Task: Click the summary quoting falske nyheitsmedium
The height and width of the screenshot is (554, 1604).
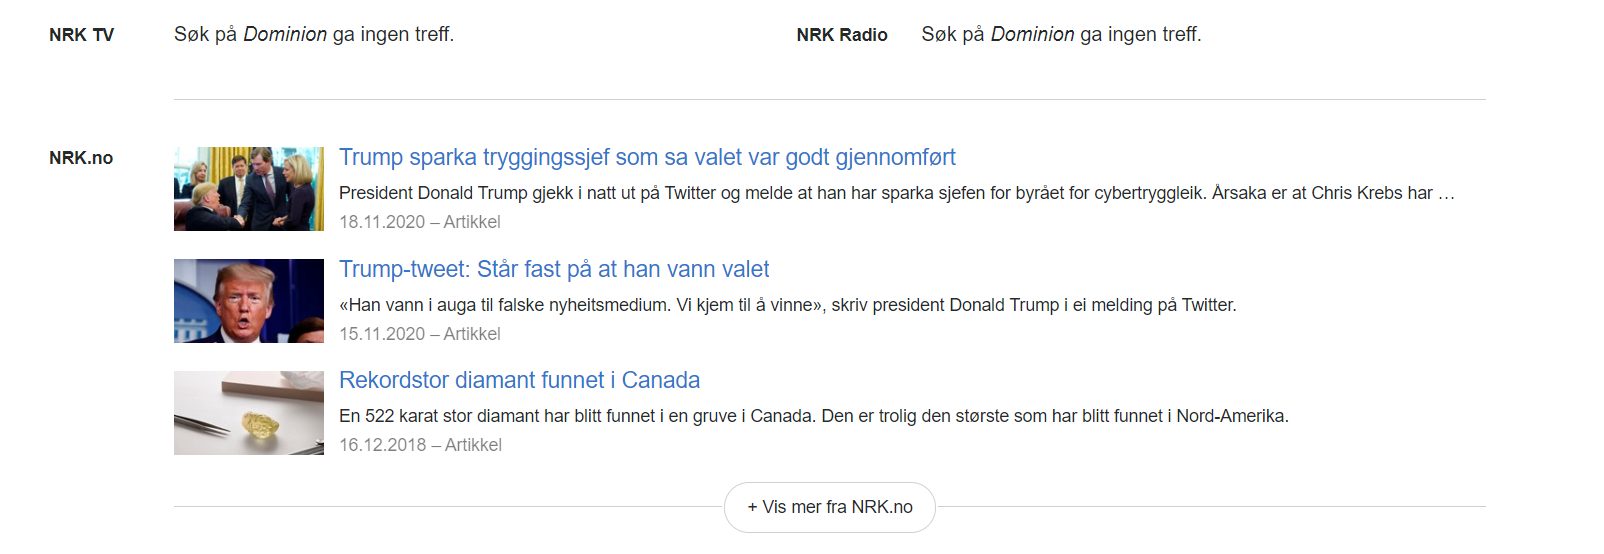Action: click(787, 305)
